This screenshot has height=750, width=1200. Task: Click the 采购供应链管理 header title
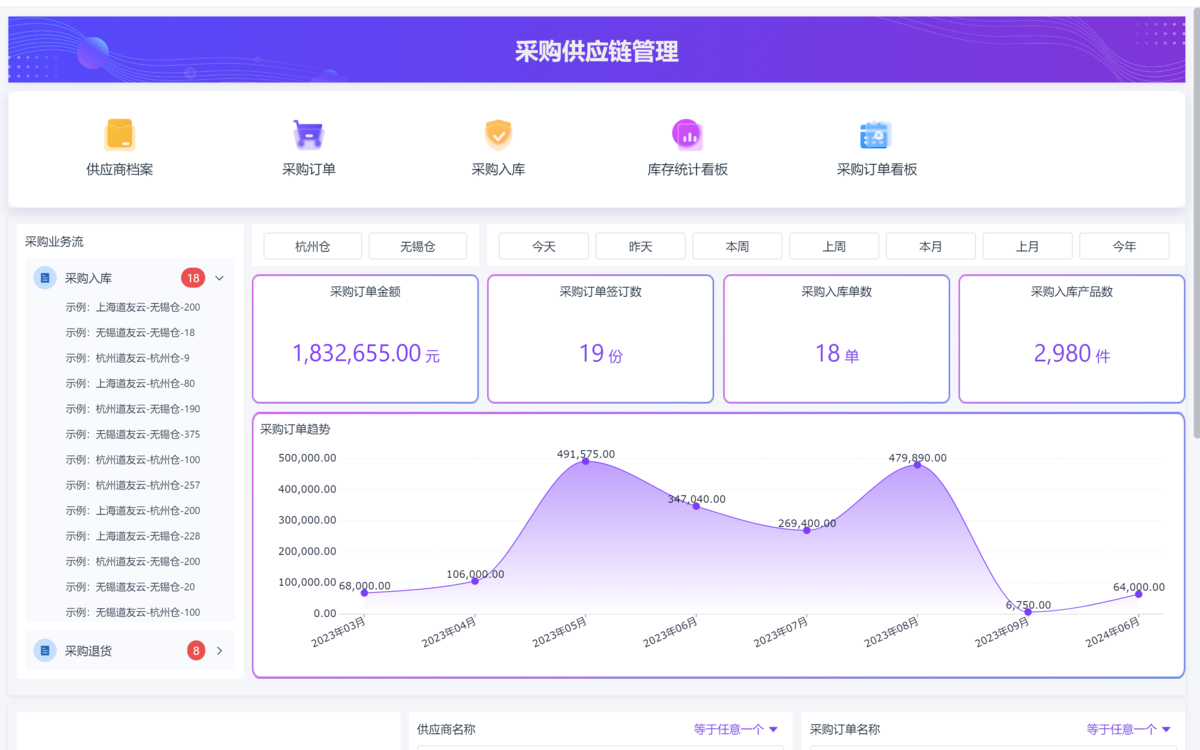point(597,51)
